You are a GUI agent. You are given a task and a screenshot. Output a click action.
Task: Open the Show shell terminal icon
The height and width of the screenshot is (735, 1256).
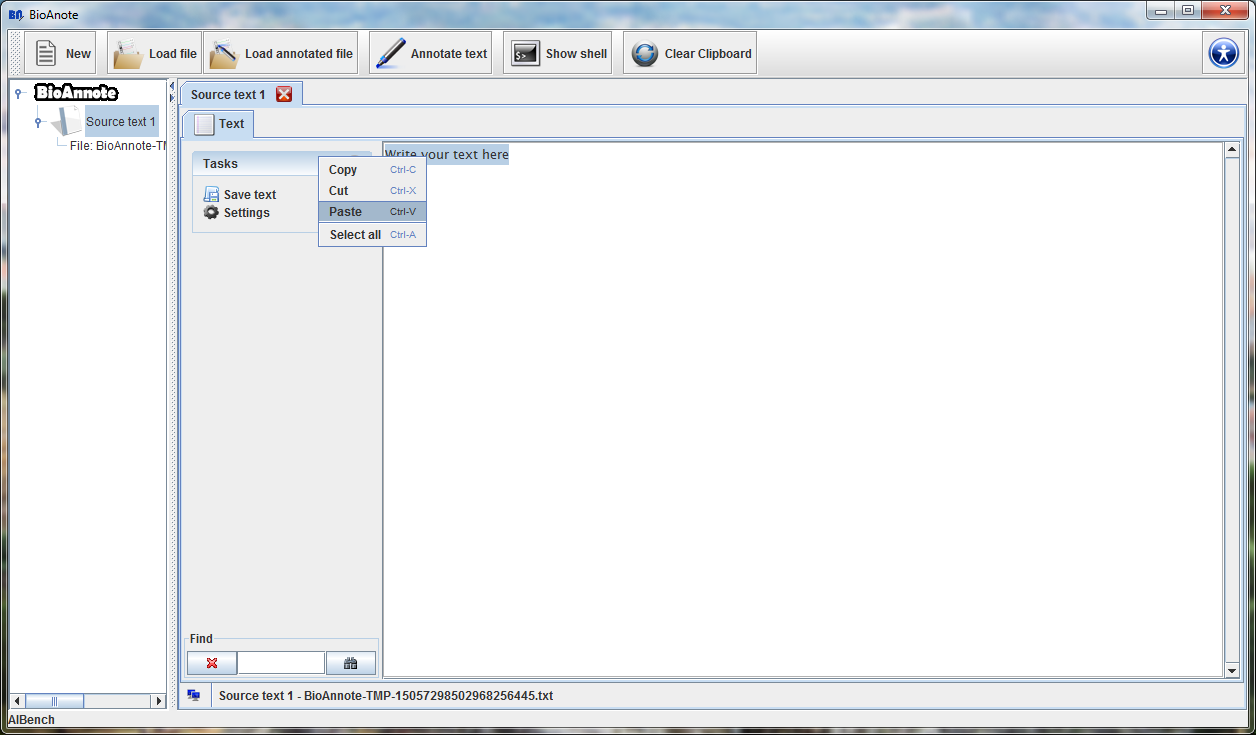pyautogui.click(x=525, y=54)
